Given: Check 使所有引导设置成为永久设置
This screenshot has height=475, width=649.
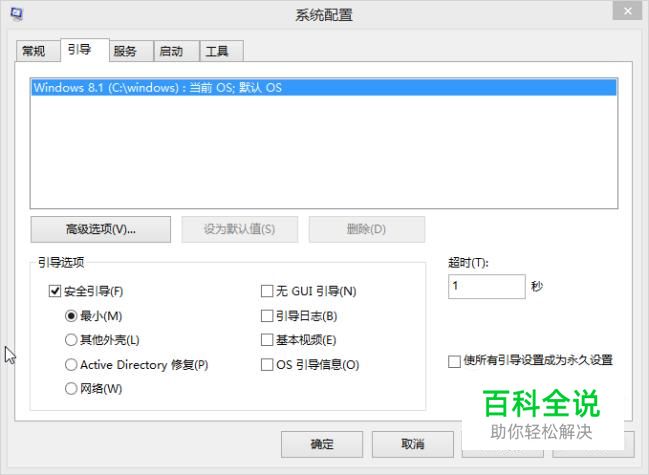Looking at the screenshot, I should [x=454, y=361].
